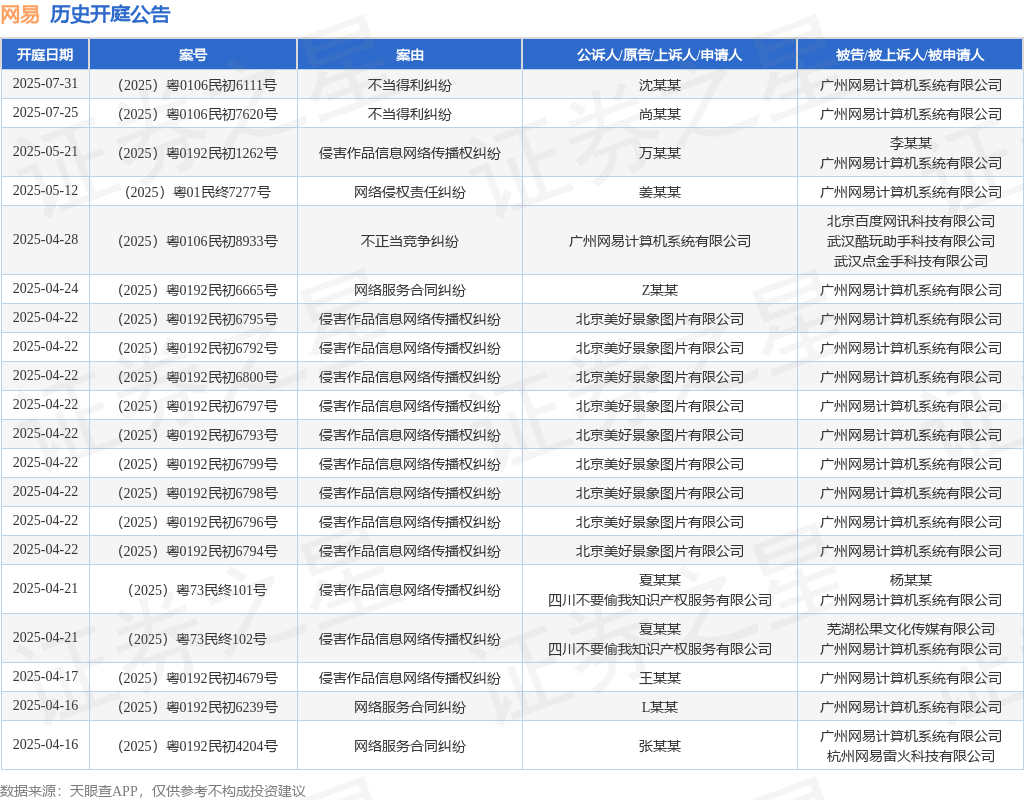Image resolution: width=1024 pixels, height=800 pixels.
Task: Select the date 2025-05-21
Action: pos(45,152)
